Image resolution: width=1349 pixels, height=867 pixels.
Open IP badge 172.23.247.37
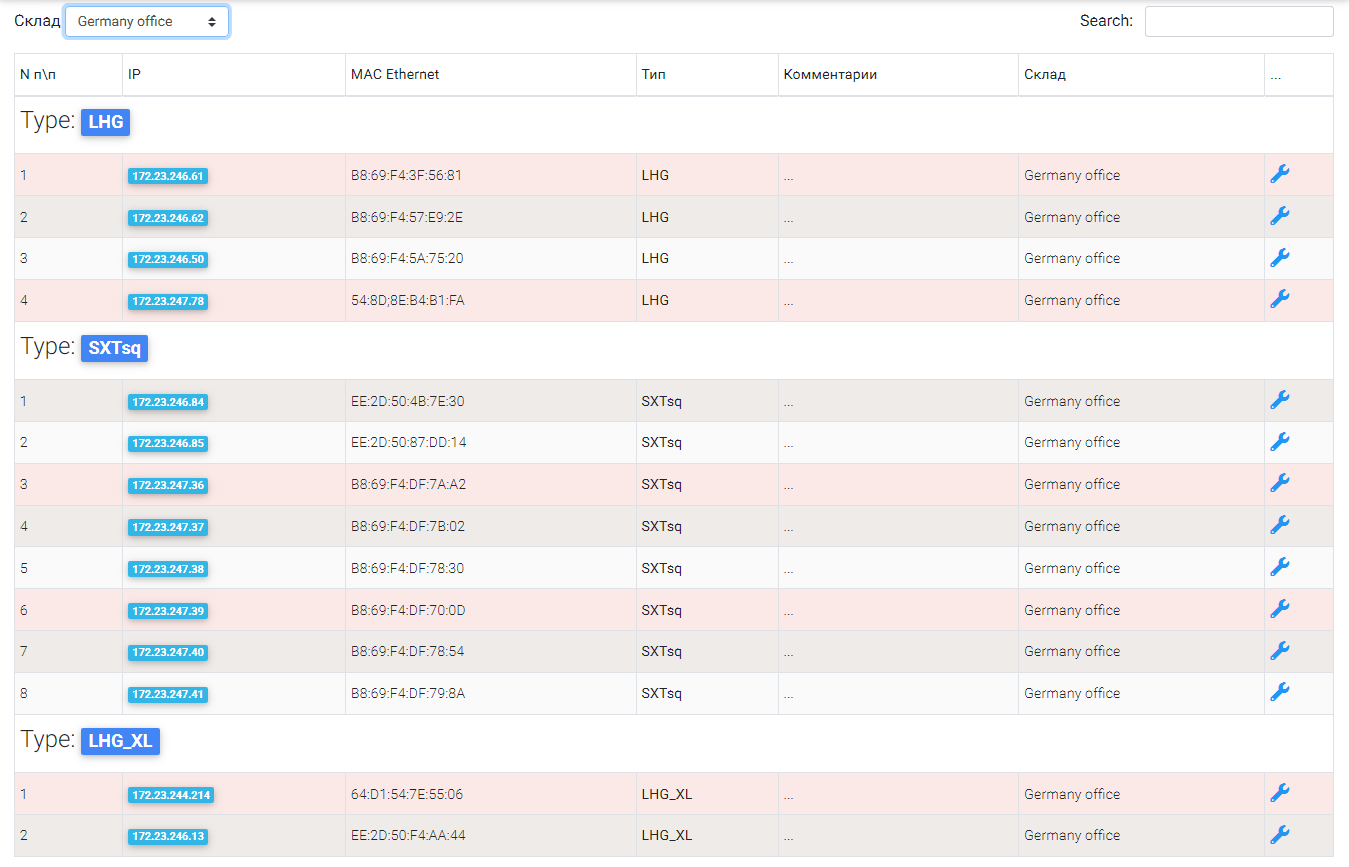[x=168, y=527]
